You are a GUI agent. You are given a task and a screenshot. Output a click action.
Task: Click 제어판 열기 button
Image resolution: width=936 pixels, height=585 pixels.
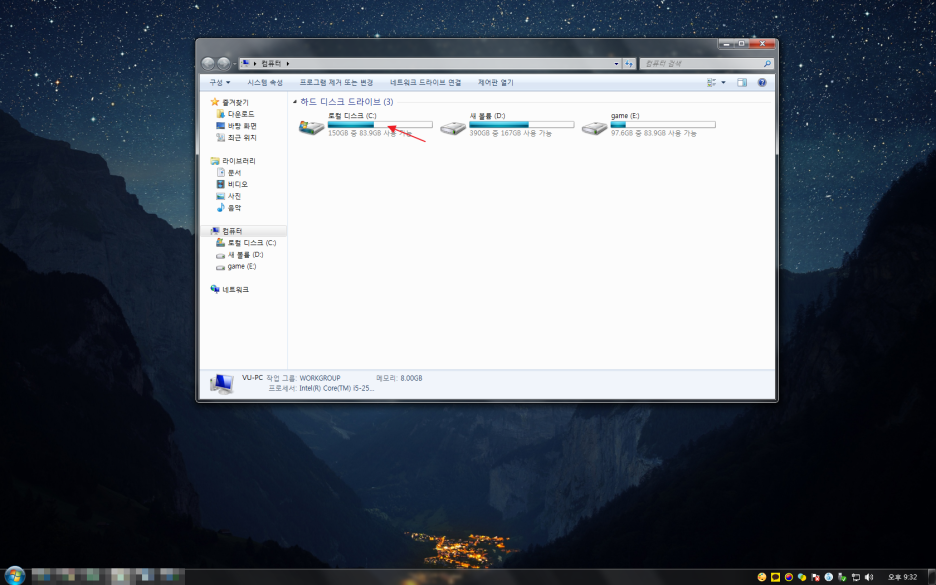(x=495, y=82)
